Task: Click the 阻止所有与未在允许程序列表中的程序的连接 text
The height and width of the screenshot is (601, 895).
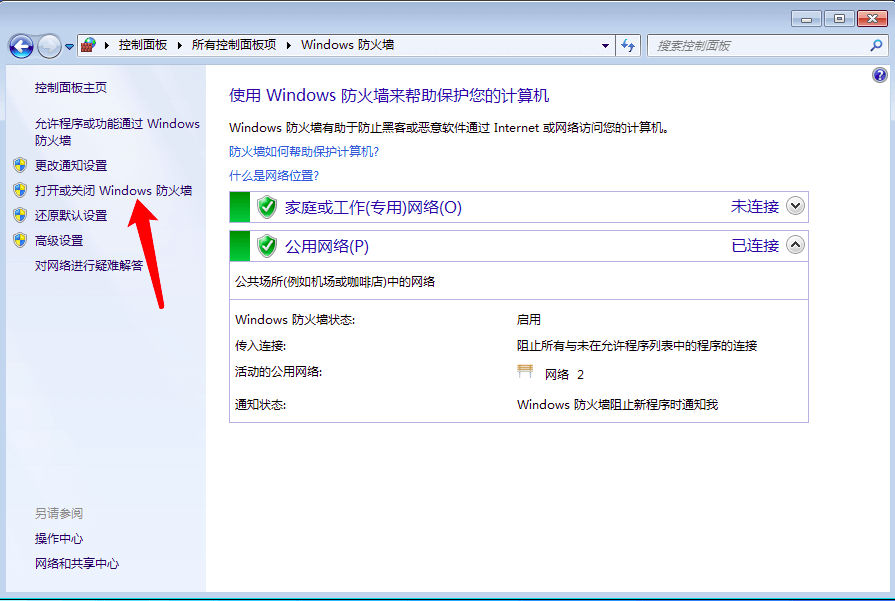Action: point(637,346)
